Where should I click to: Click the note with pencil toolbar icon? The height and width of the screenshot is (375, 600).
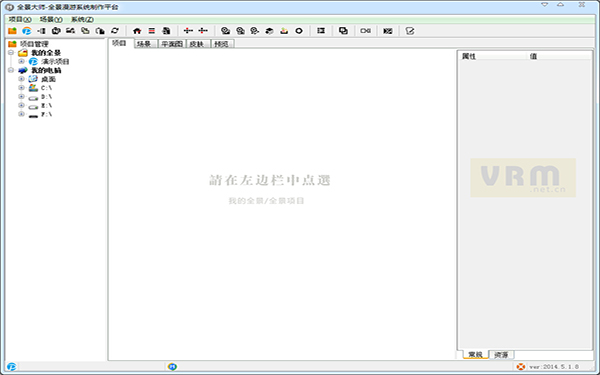[410, 31]
